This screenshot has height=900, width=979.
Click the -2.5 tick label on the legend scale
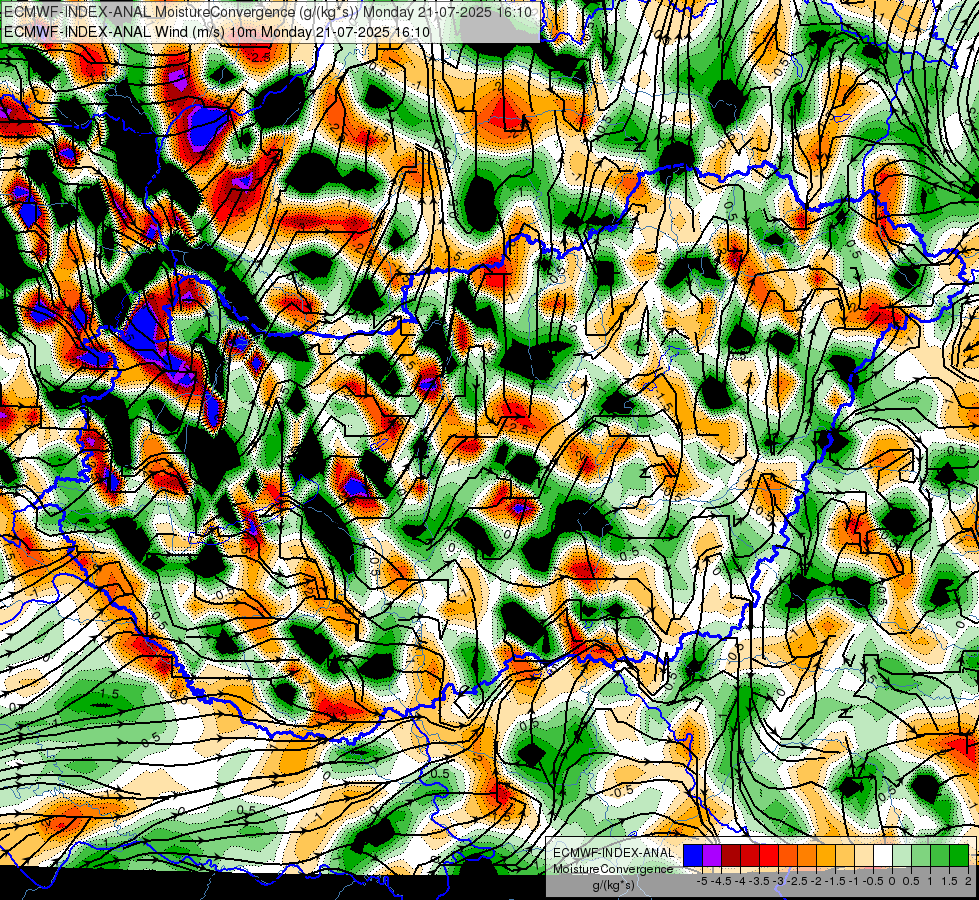(x=797, y=881)
